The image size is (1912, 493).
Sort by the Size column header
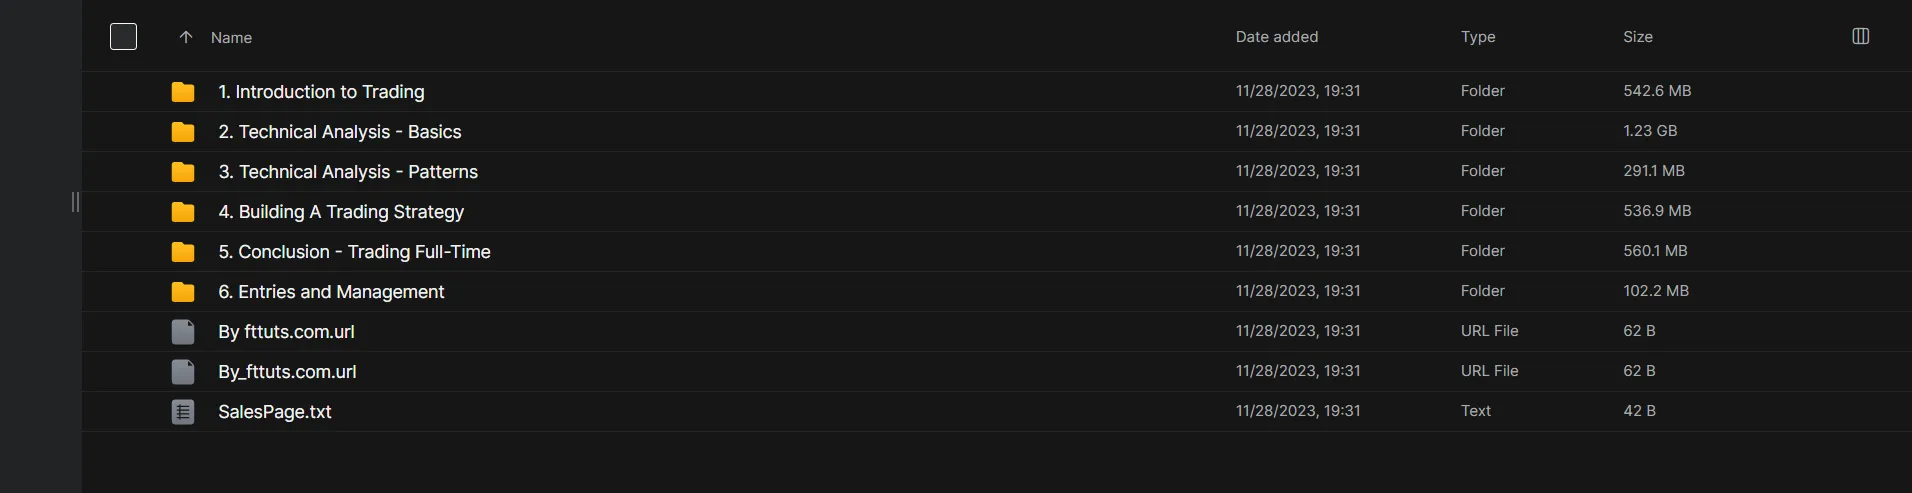(1637, 37)
